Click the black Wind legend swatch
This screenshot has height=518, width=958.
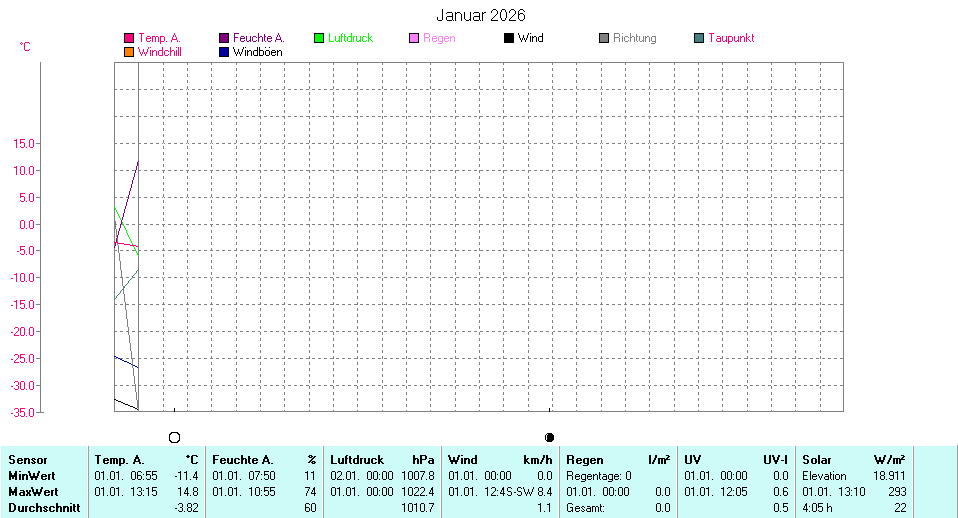[x=509, y=39]
